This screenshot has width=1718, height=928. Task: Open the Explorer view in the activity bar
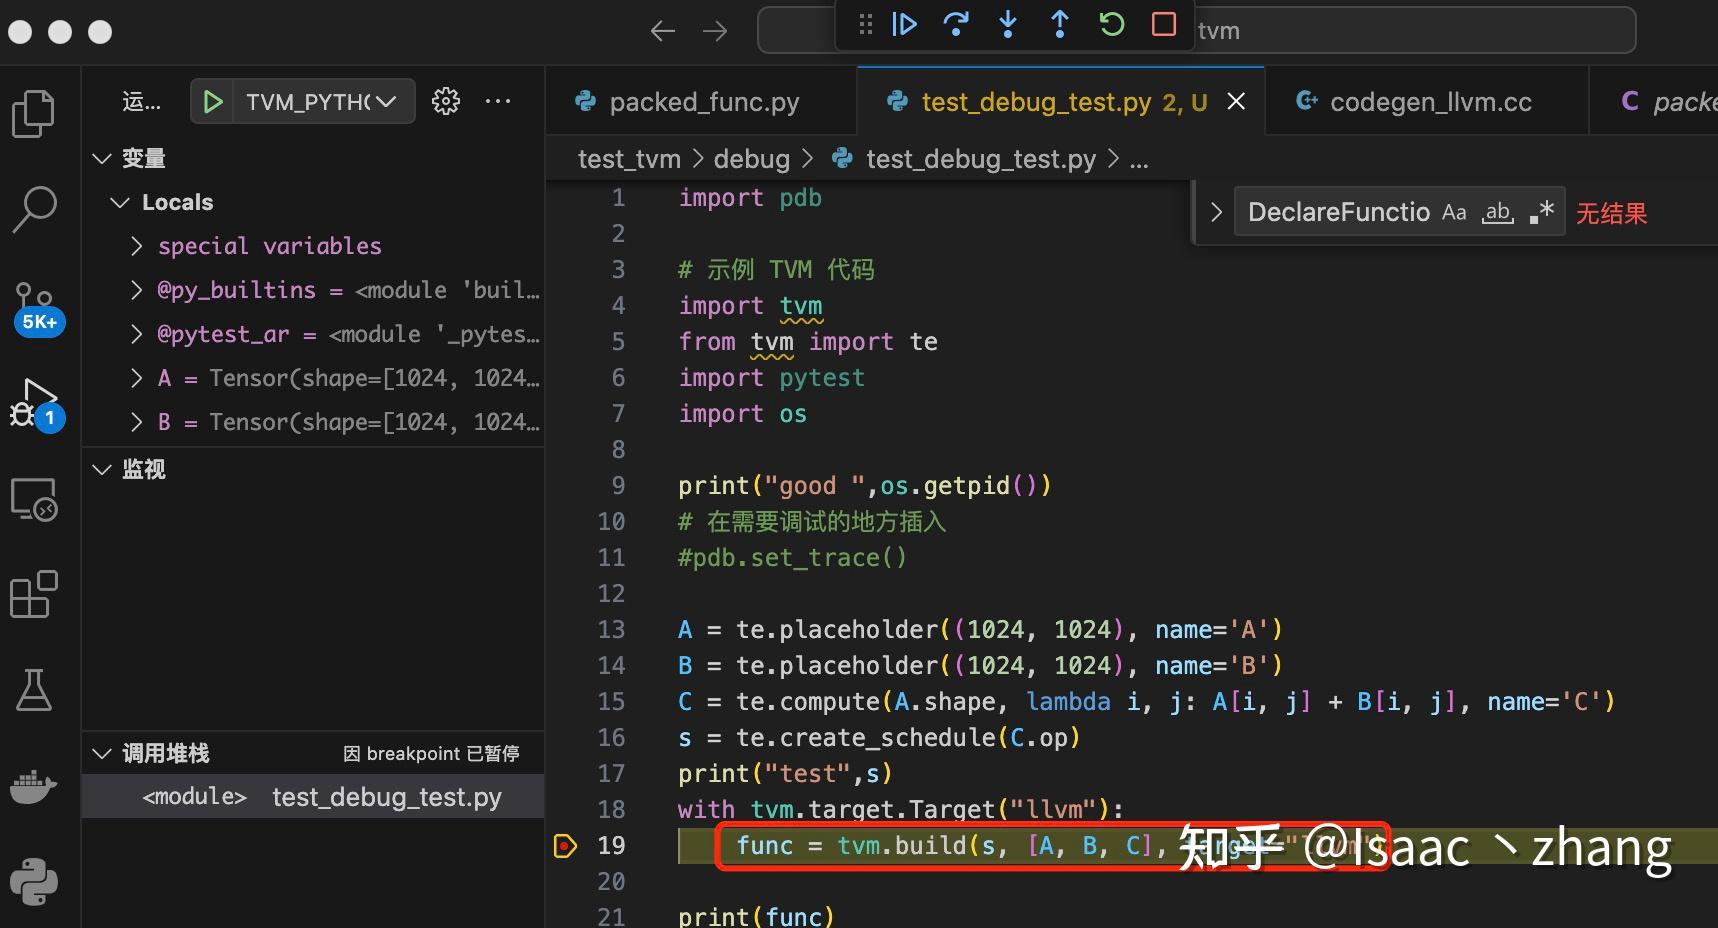35,113
